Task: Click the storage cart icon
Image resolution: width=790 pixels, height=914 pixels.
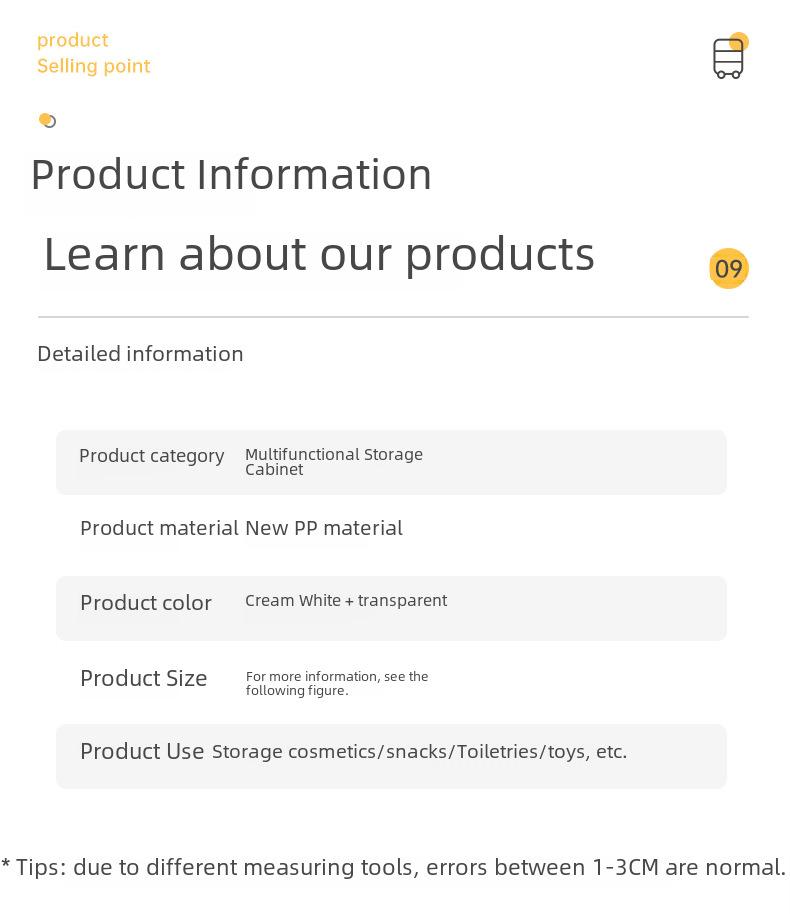Action: pyautogui.click(x=729, y=56)
